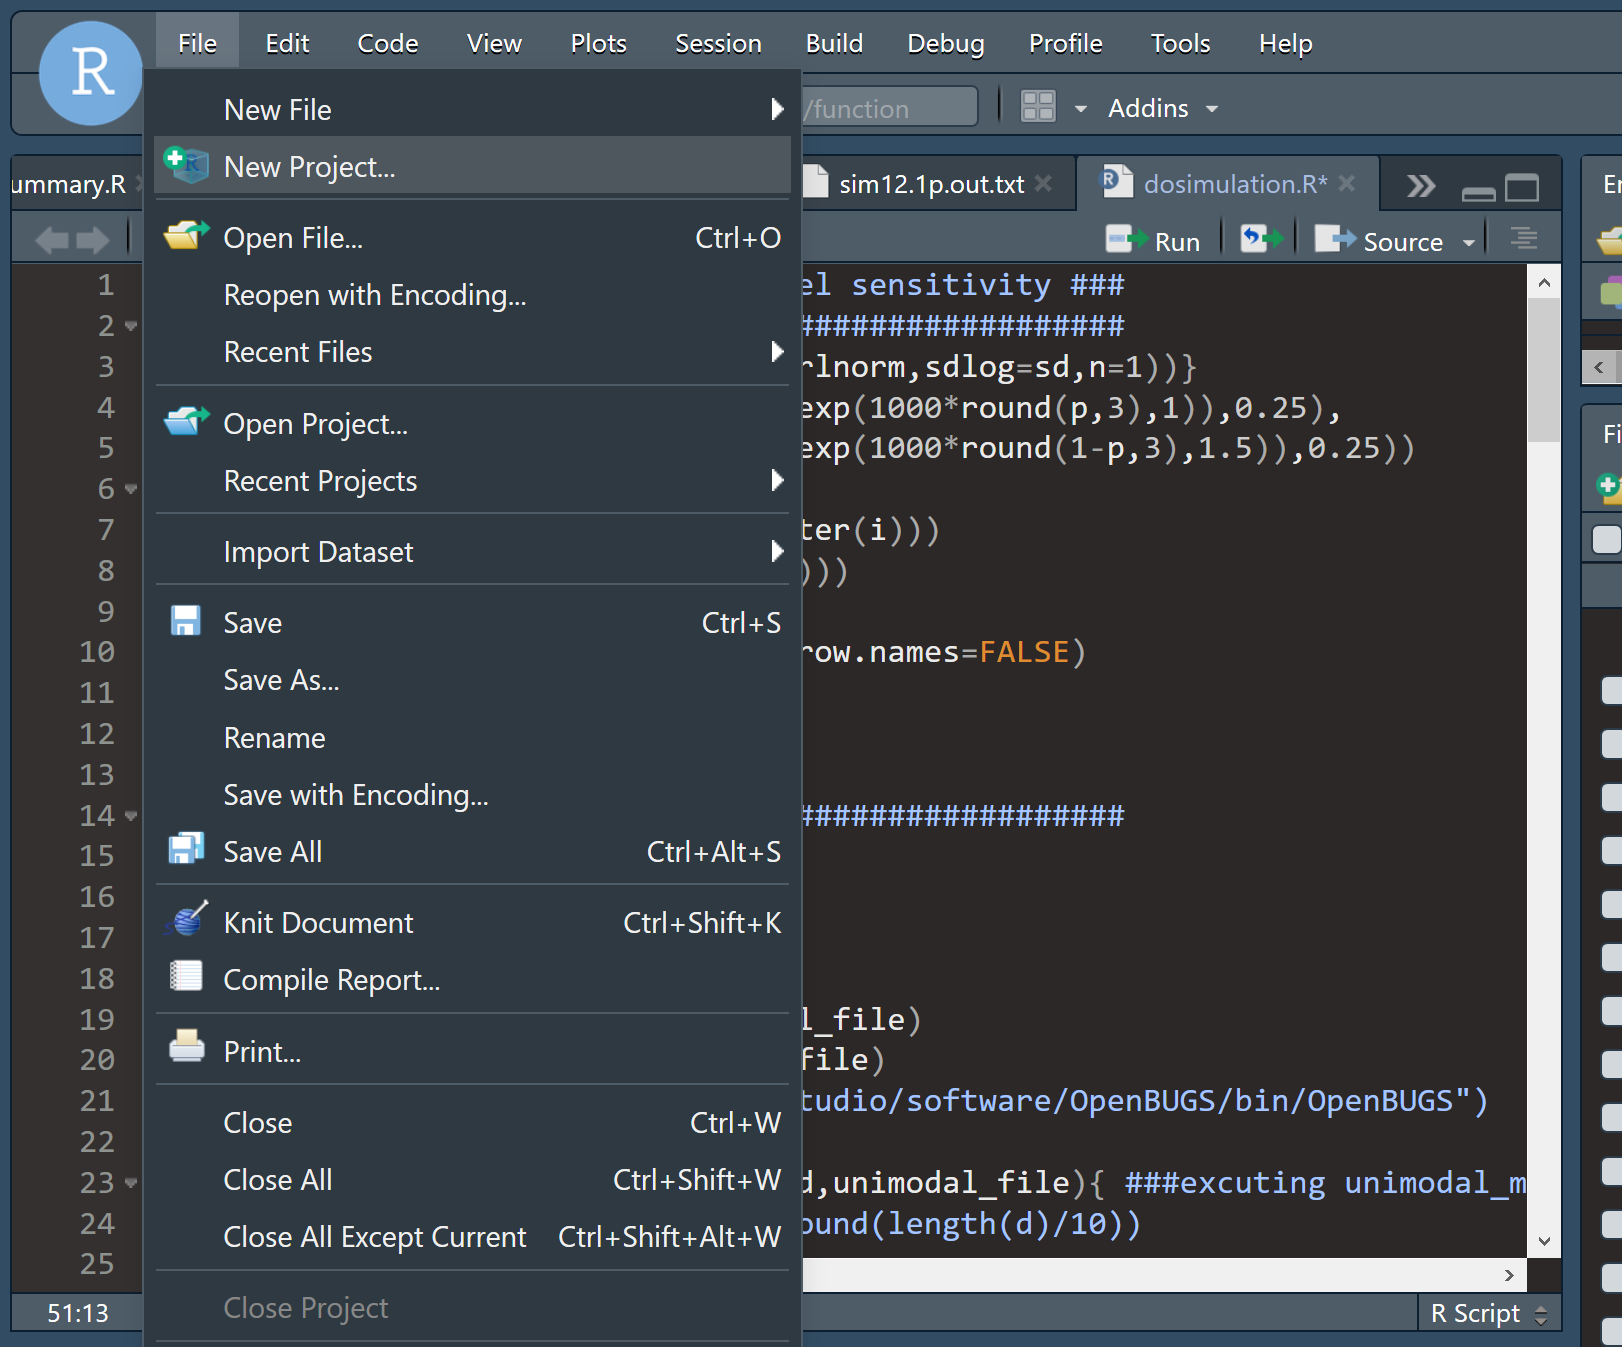Click the workspace panes grid icon
1622x1347 pixels.
coord(1038,107)
